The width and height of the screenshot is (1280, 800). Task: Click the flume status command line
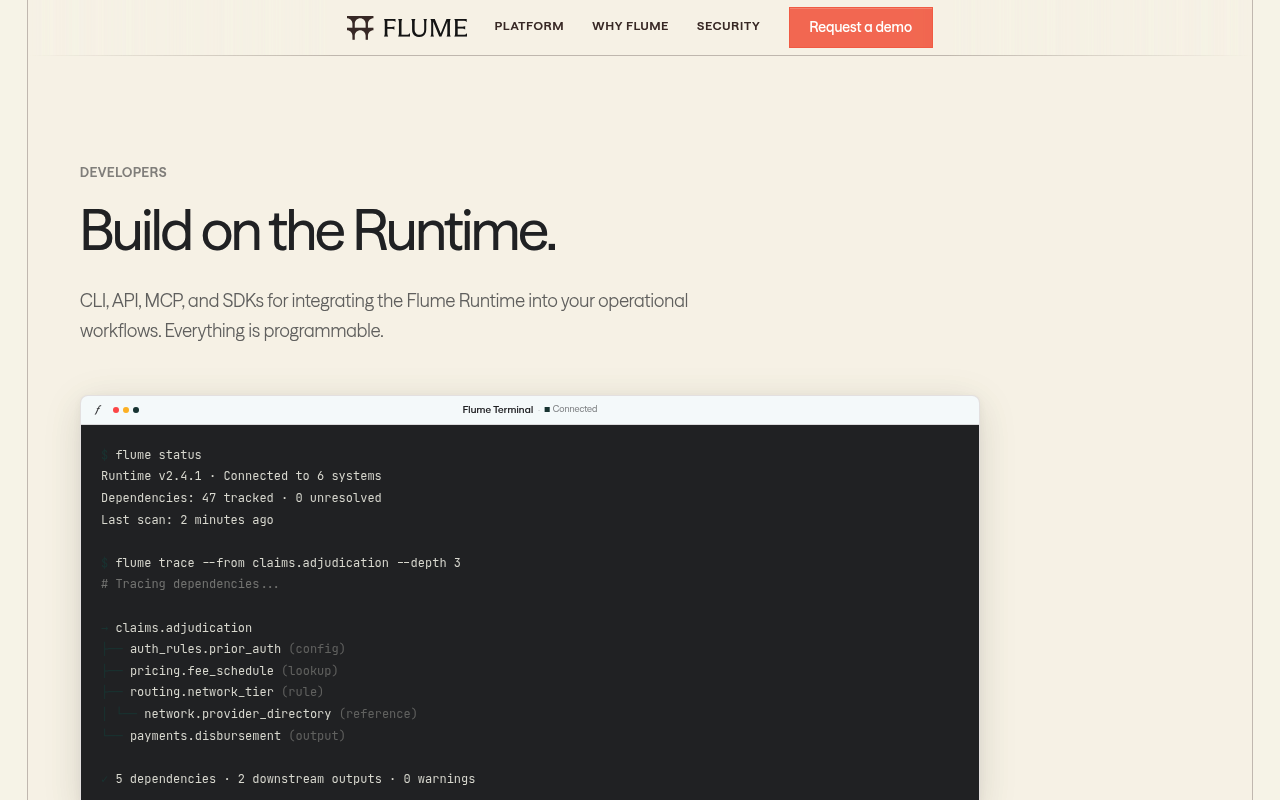coord(151,455)
